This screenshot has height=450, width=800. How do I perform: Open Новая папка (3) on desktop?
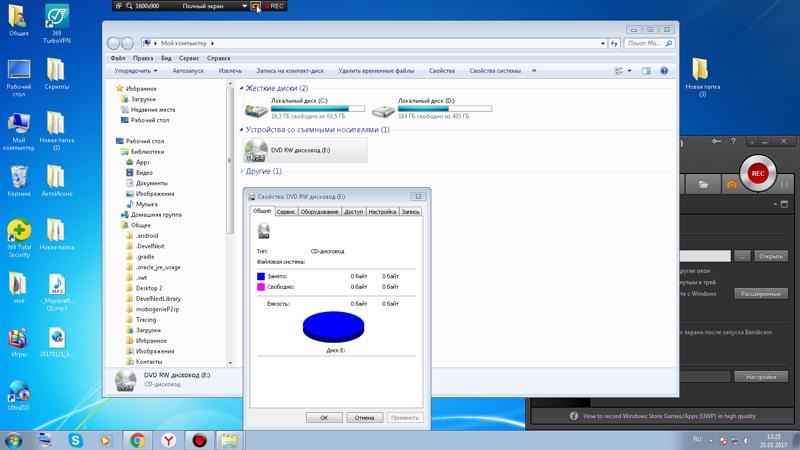pyautogui.click(x=702, y=78)
